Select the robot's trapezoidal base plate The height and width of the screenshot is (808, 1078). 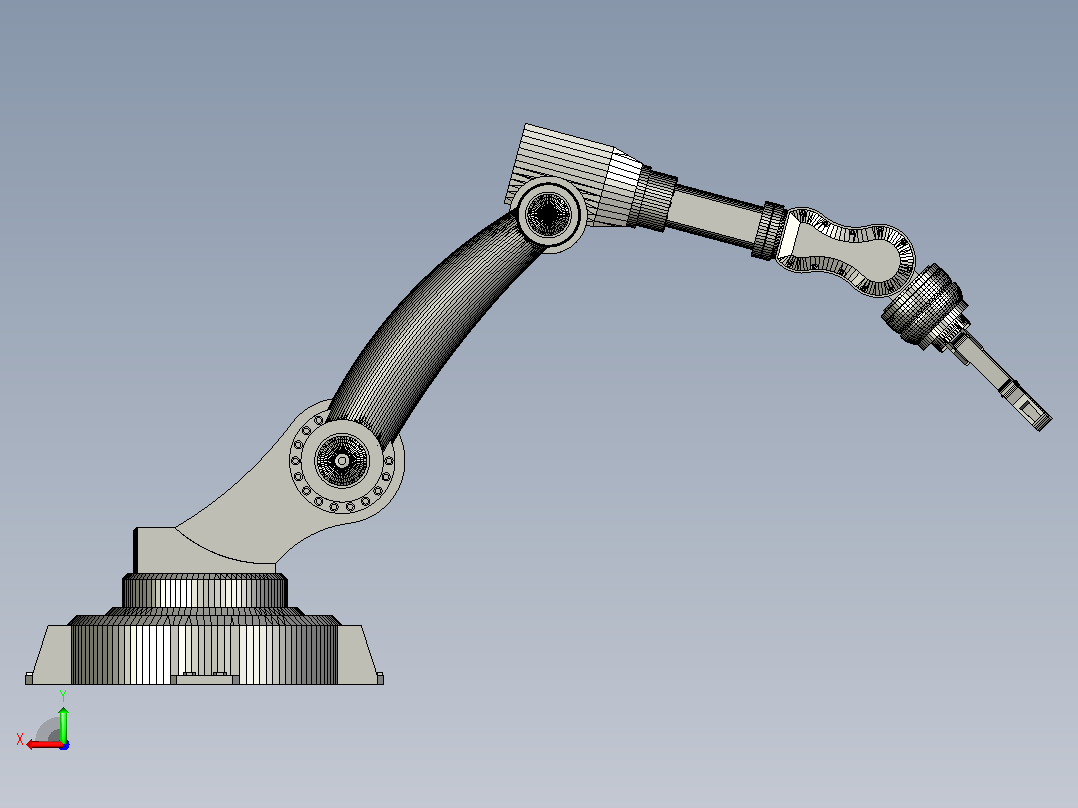point(204,655)
